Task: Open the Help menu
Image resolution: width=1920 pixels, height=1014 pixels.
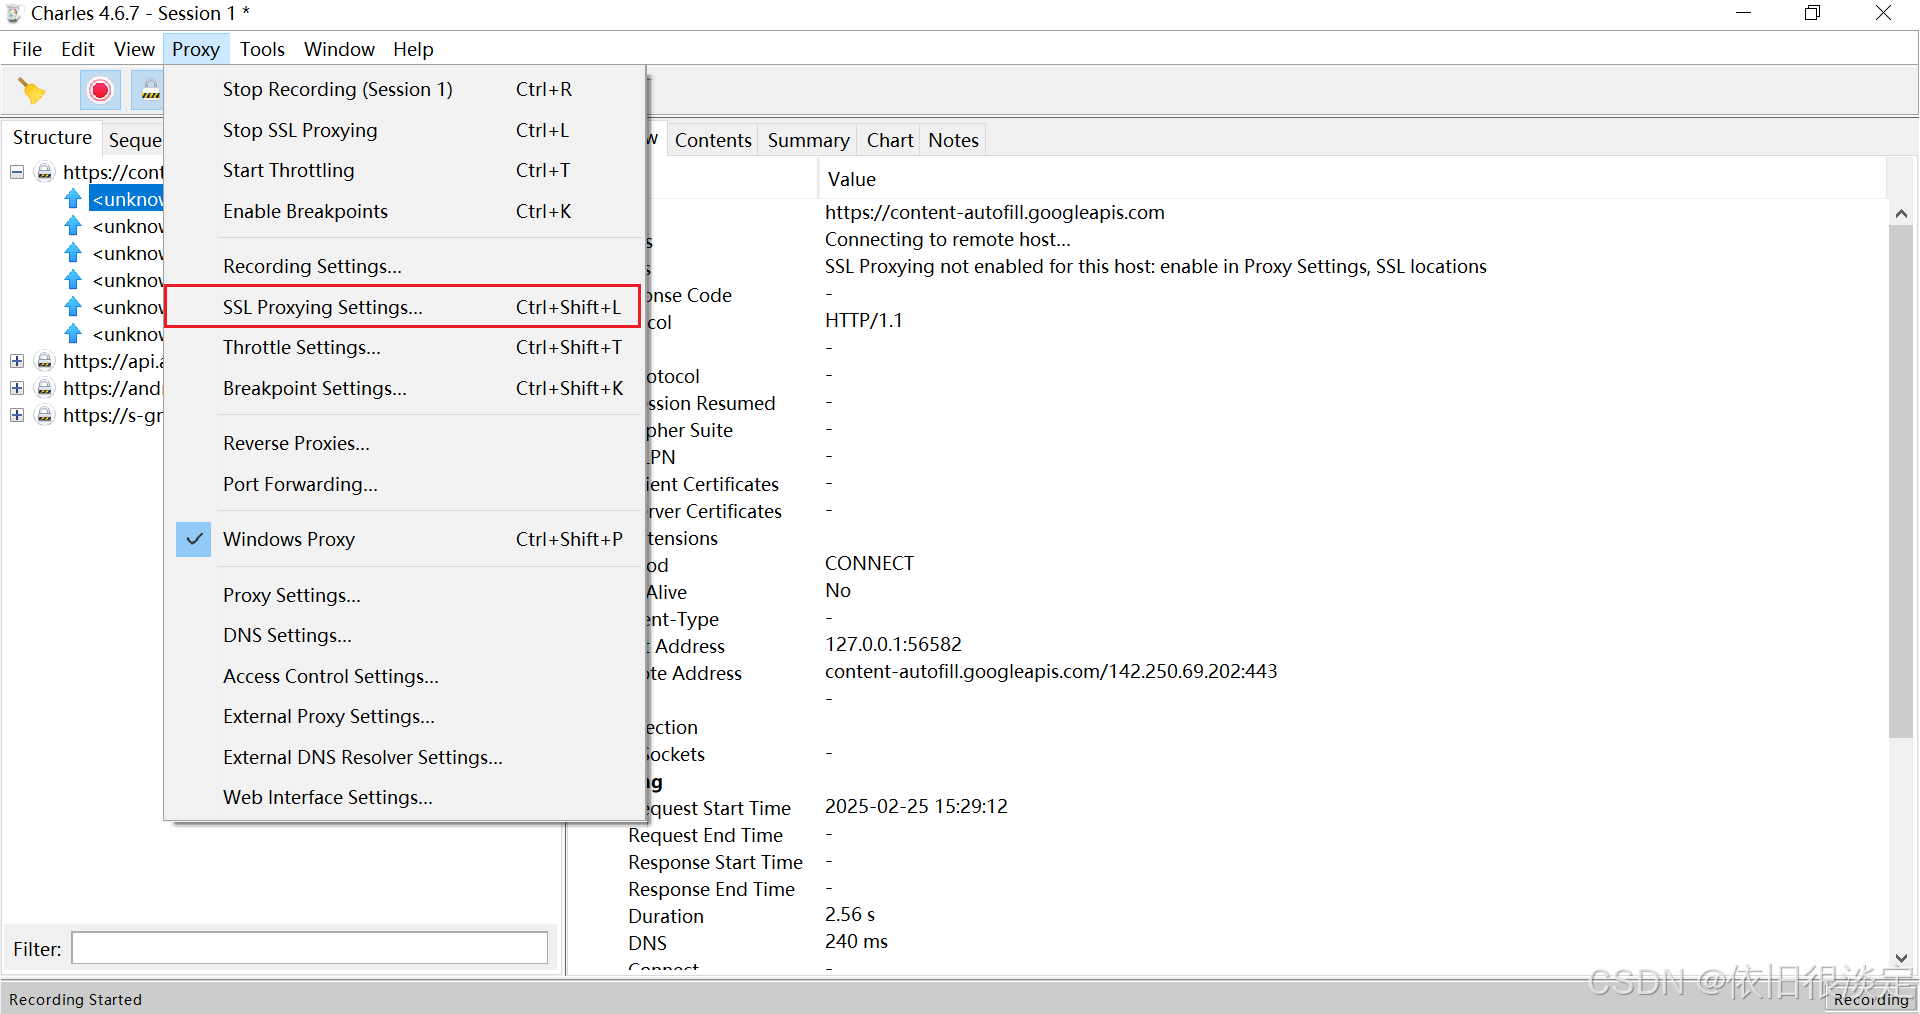Action: pyautogui.click(x=413, y=49)
